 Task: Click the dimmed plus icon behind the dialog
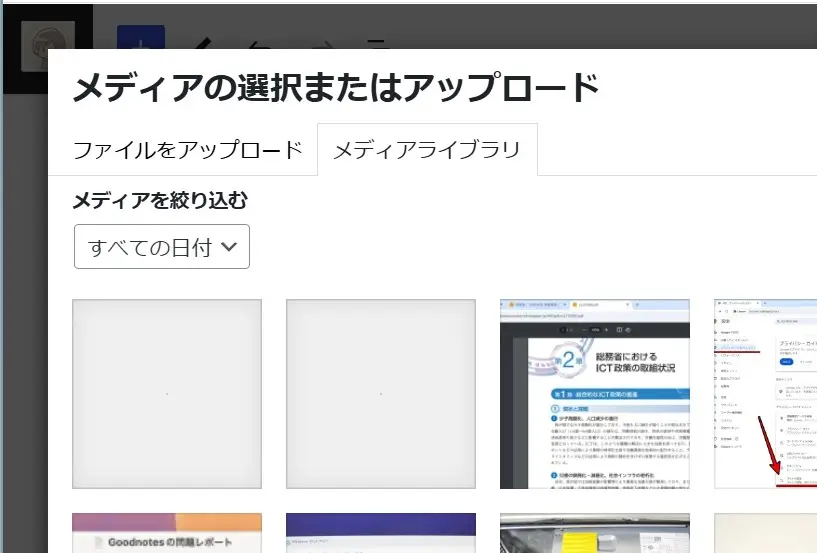pyautogui.click(x=141, y=38)
